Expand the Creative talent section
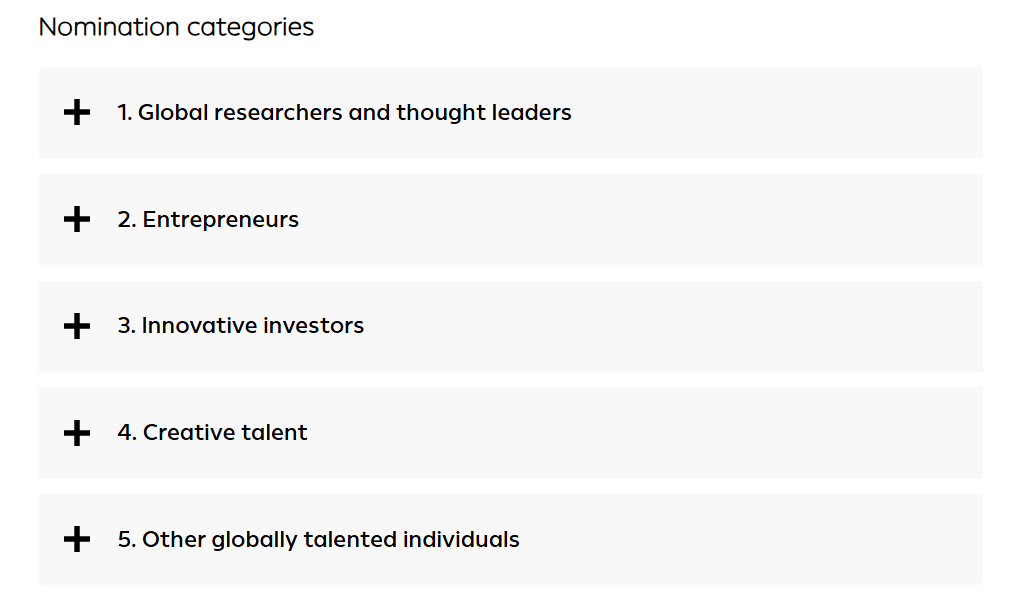1025x613 pixels. point(511,433)
